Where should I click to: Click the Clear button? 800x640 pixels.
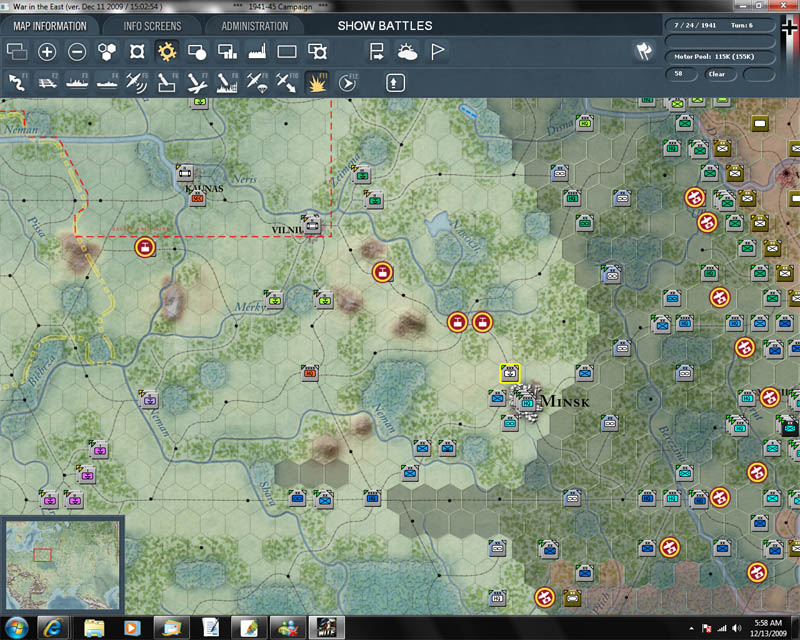[x=720, y=74]
